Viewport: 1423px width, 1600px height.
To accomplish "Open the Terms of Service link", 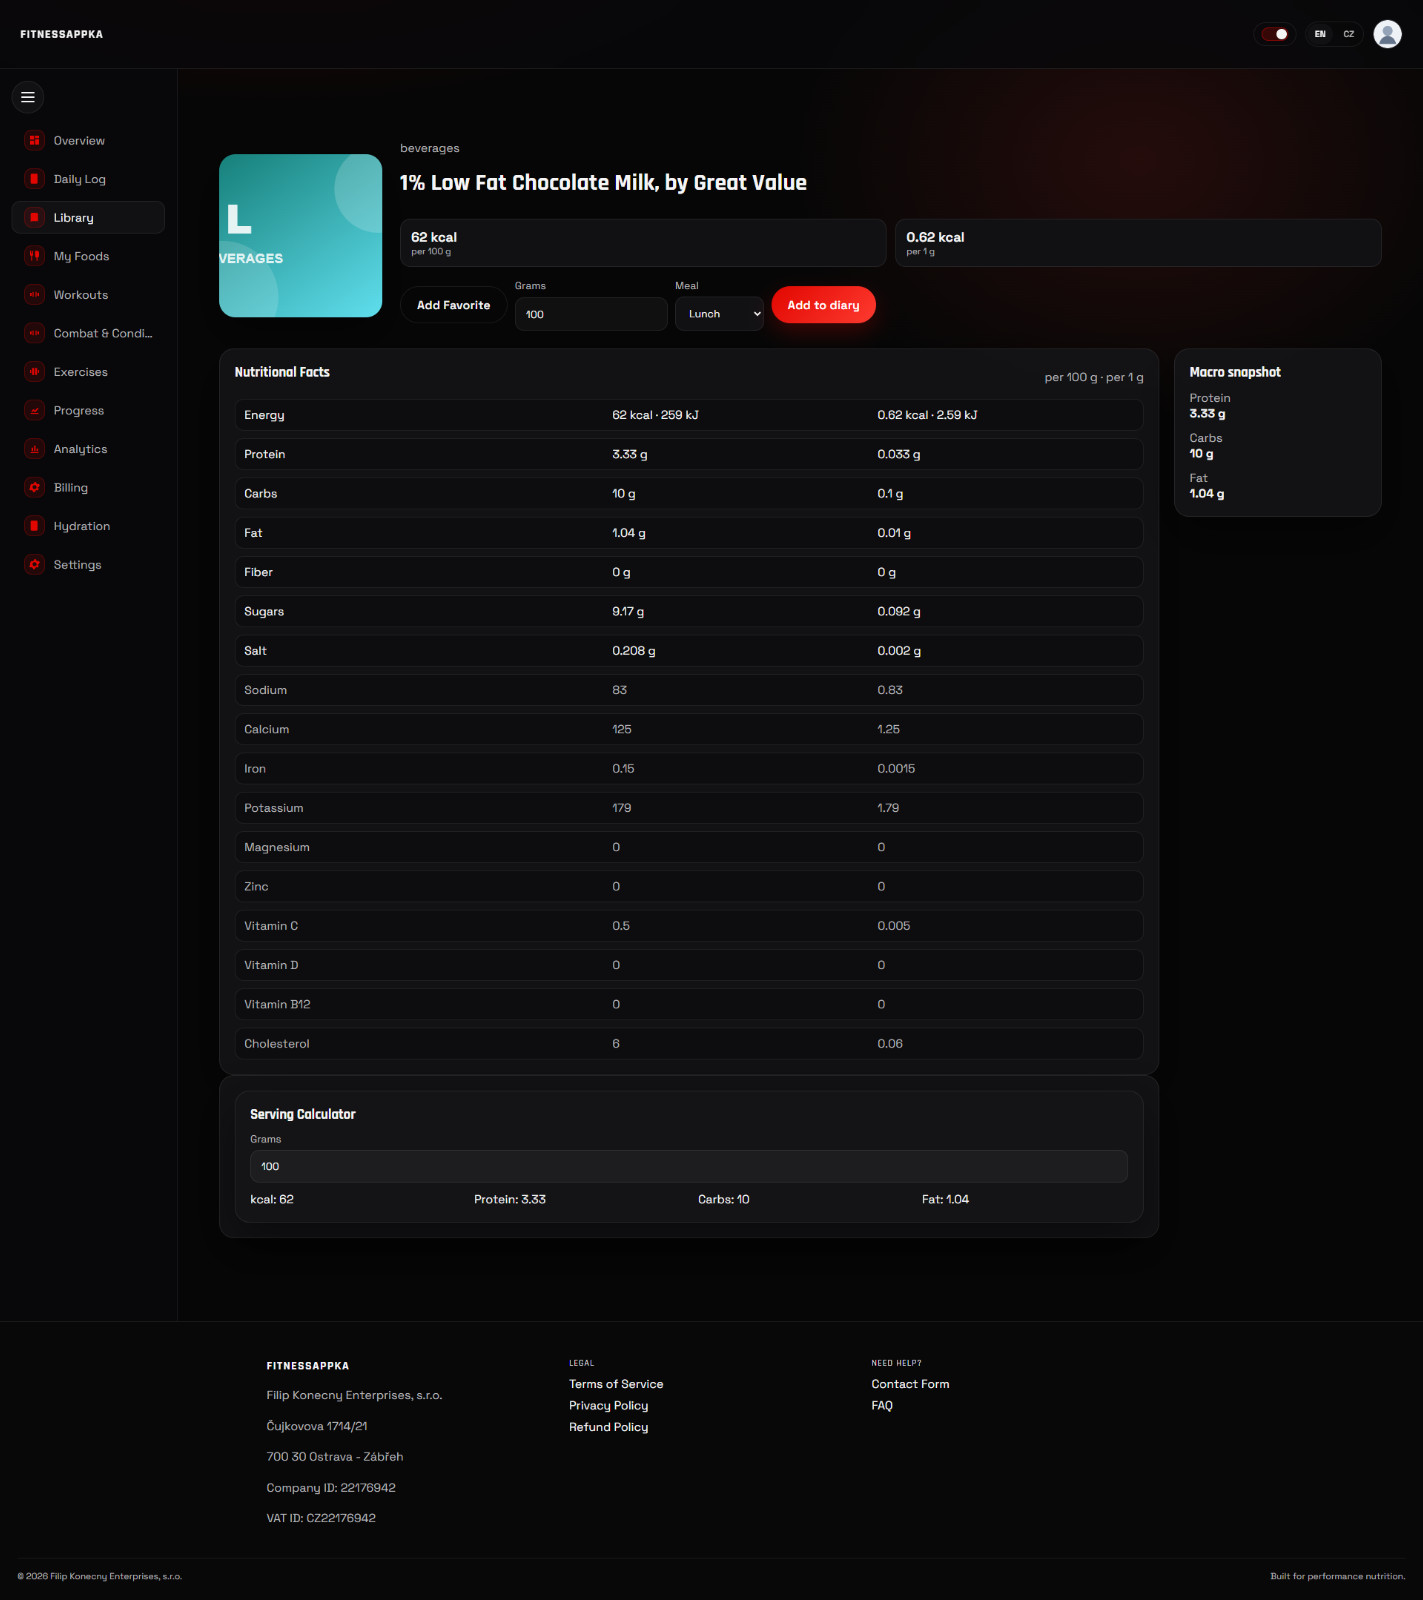I will (x=616, y=1384).
